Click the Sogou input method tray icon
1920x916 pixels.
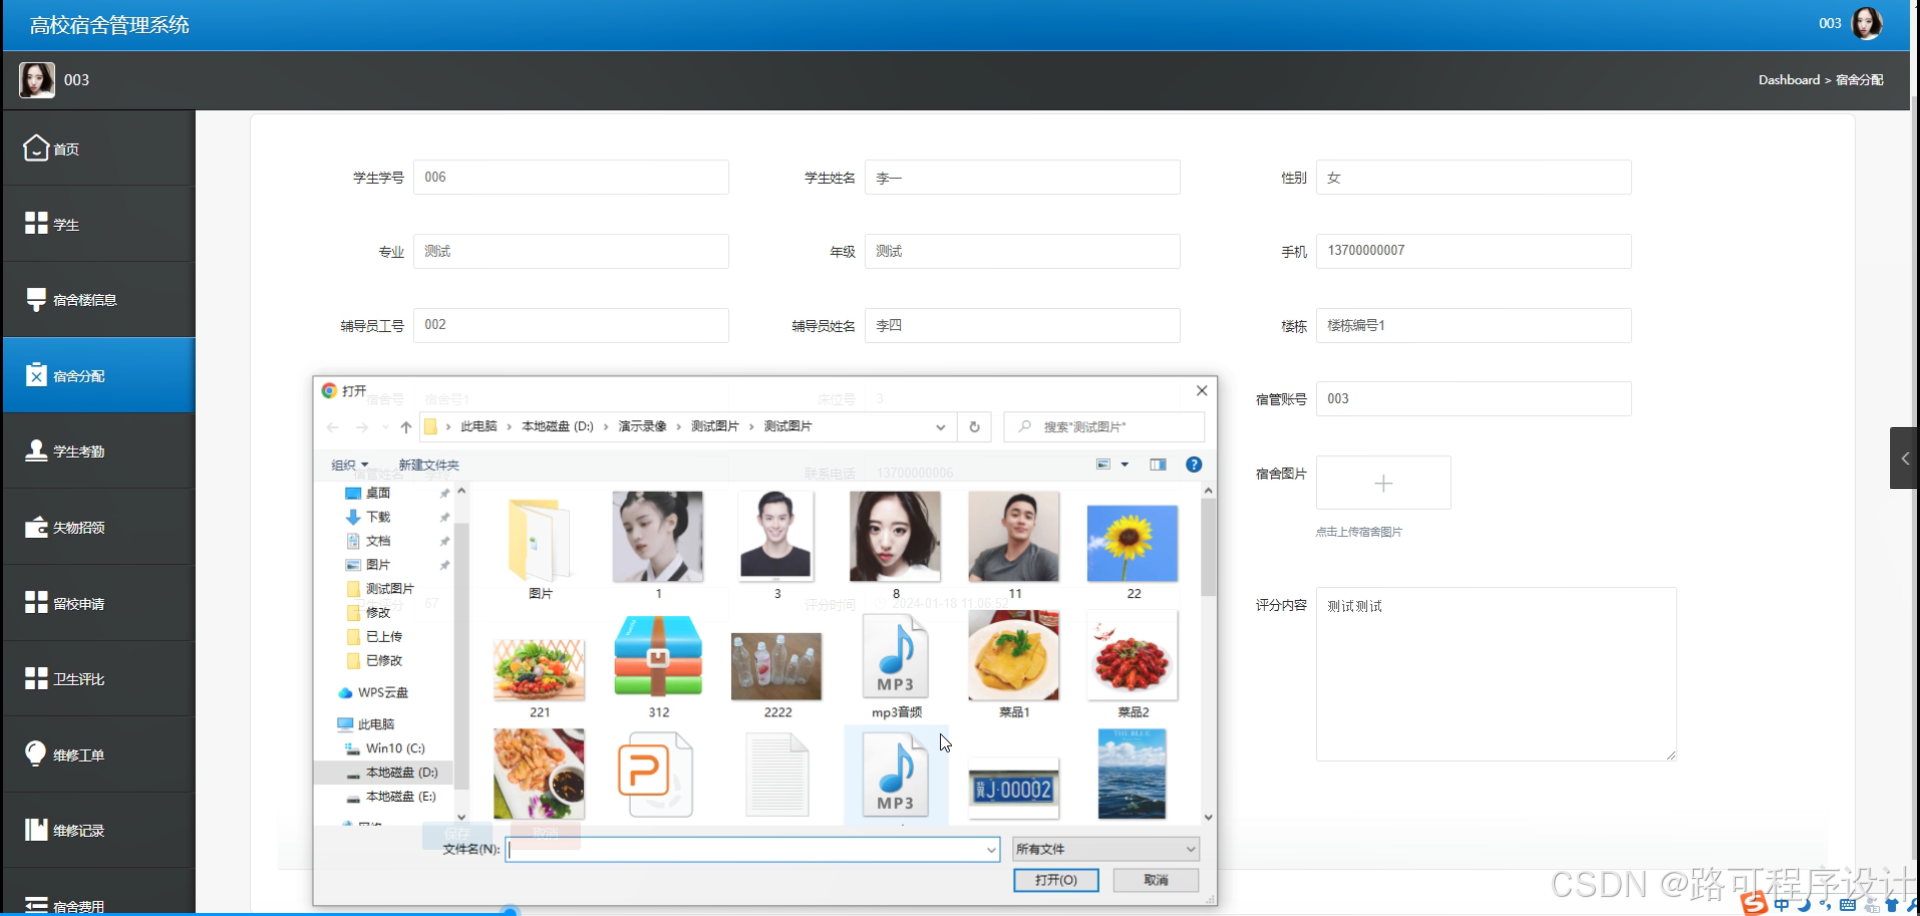pyautogui.click(x=1755, y=903)
